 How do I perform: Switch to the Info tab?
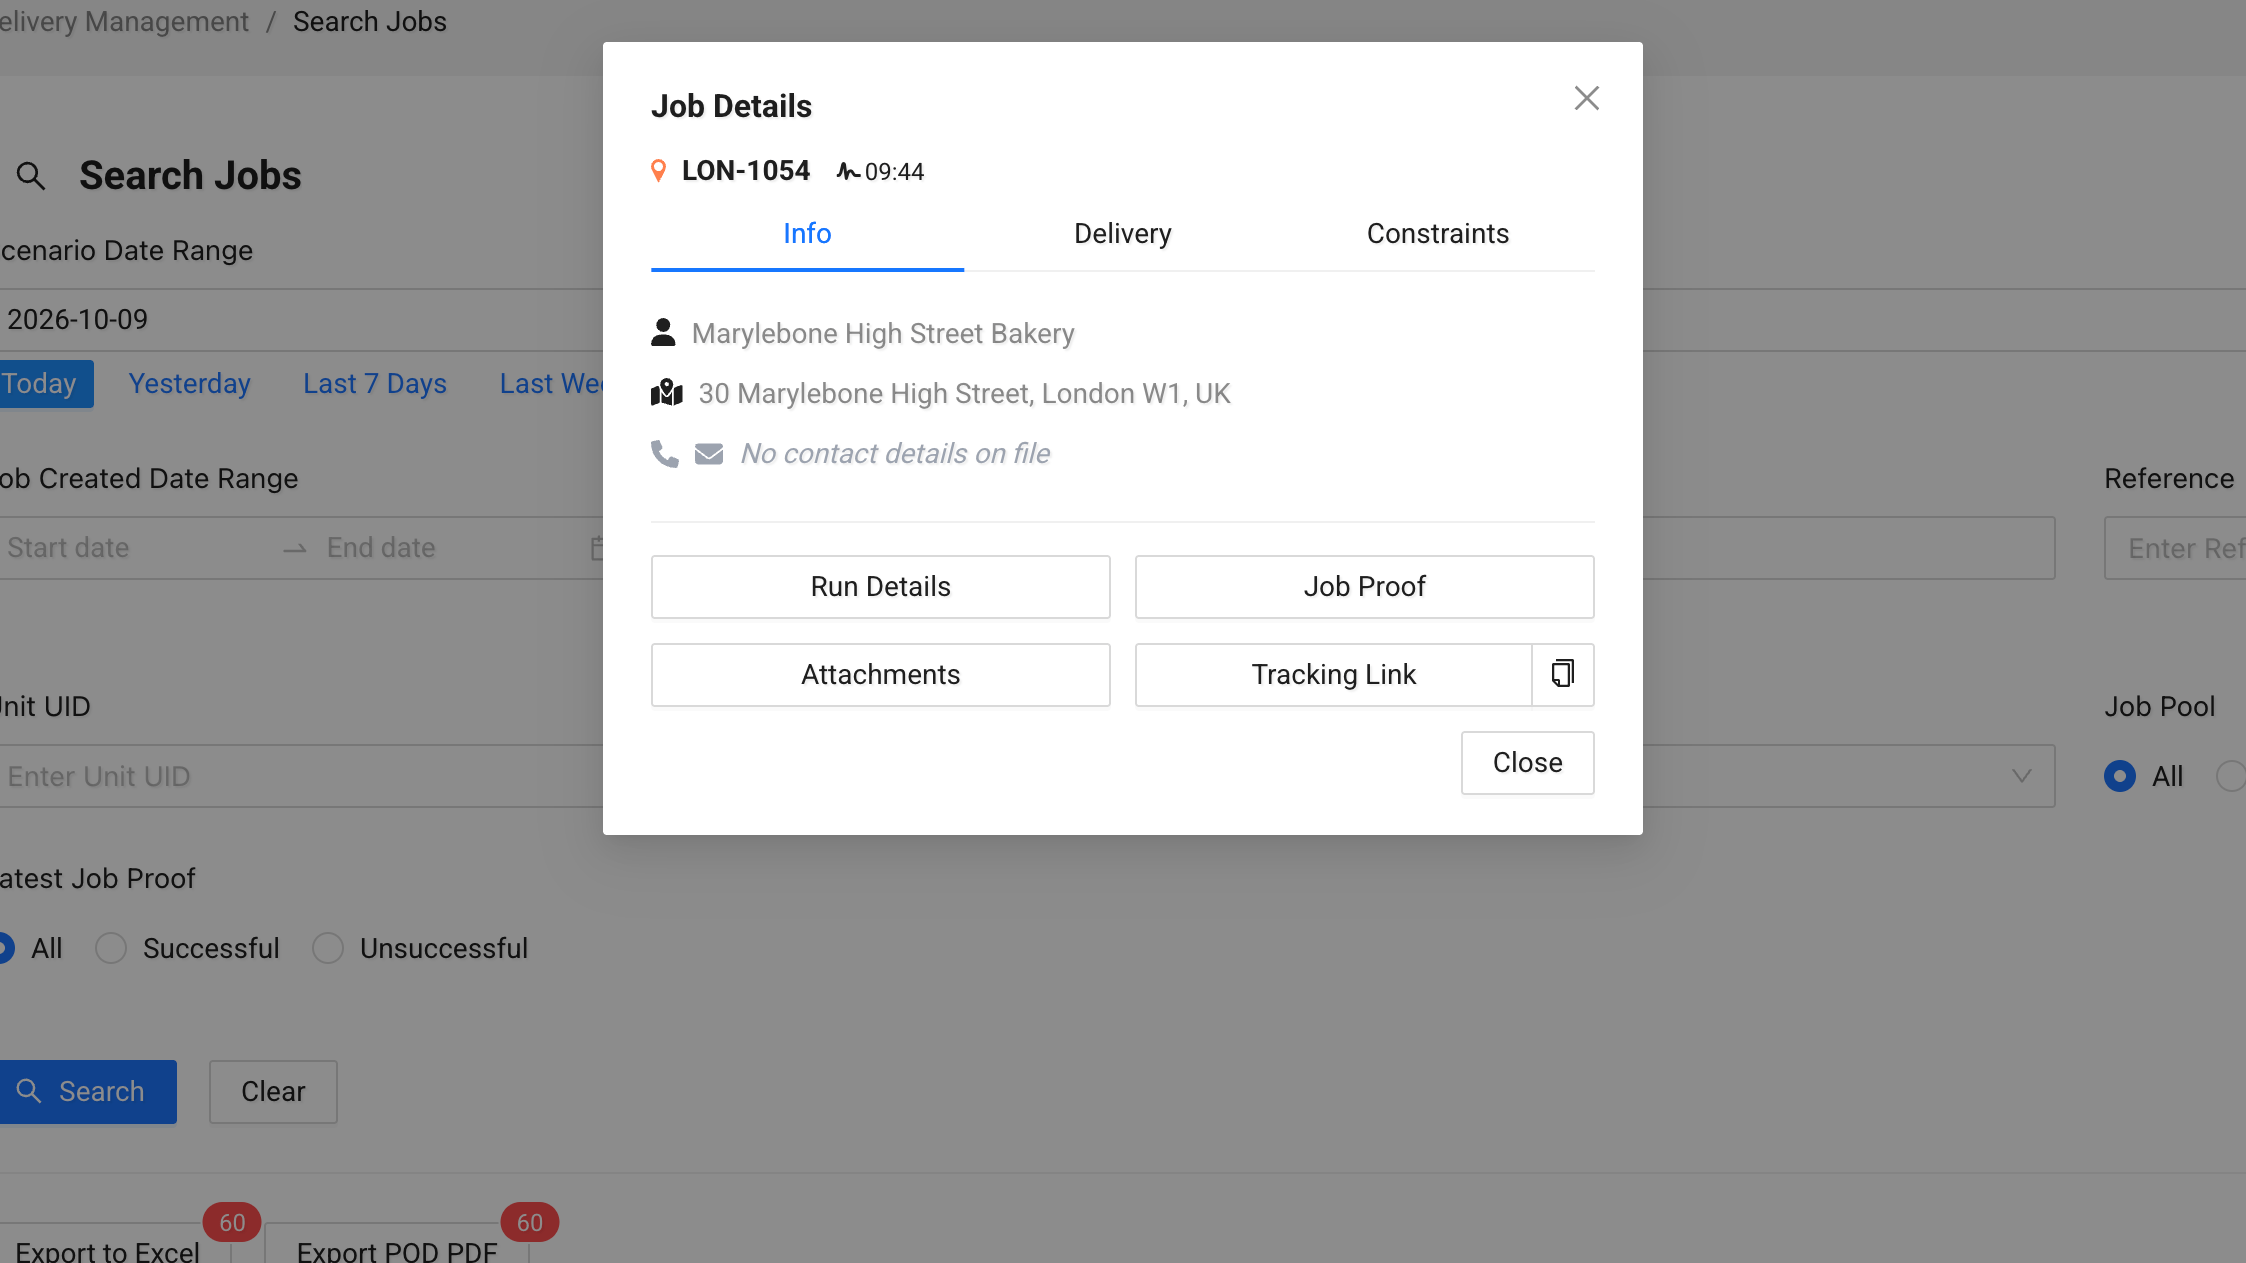pyautogui.click(x=807, y=234)
